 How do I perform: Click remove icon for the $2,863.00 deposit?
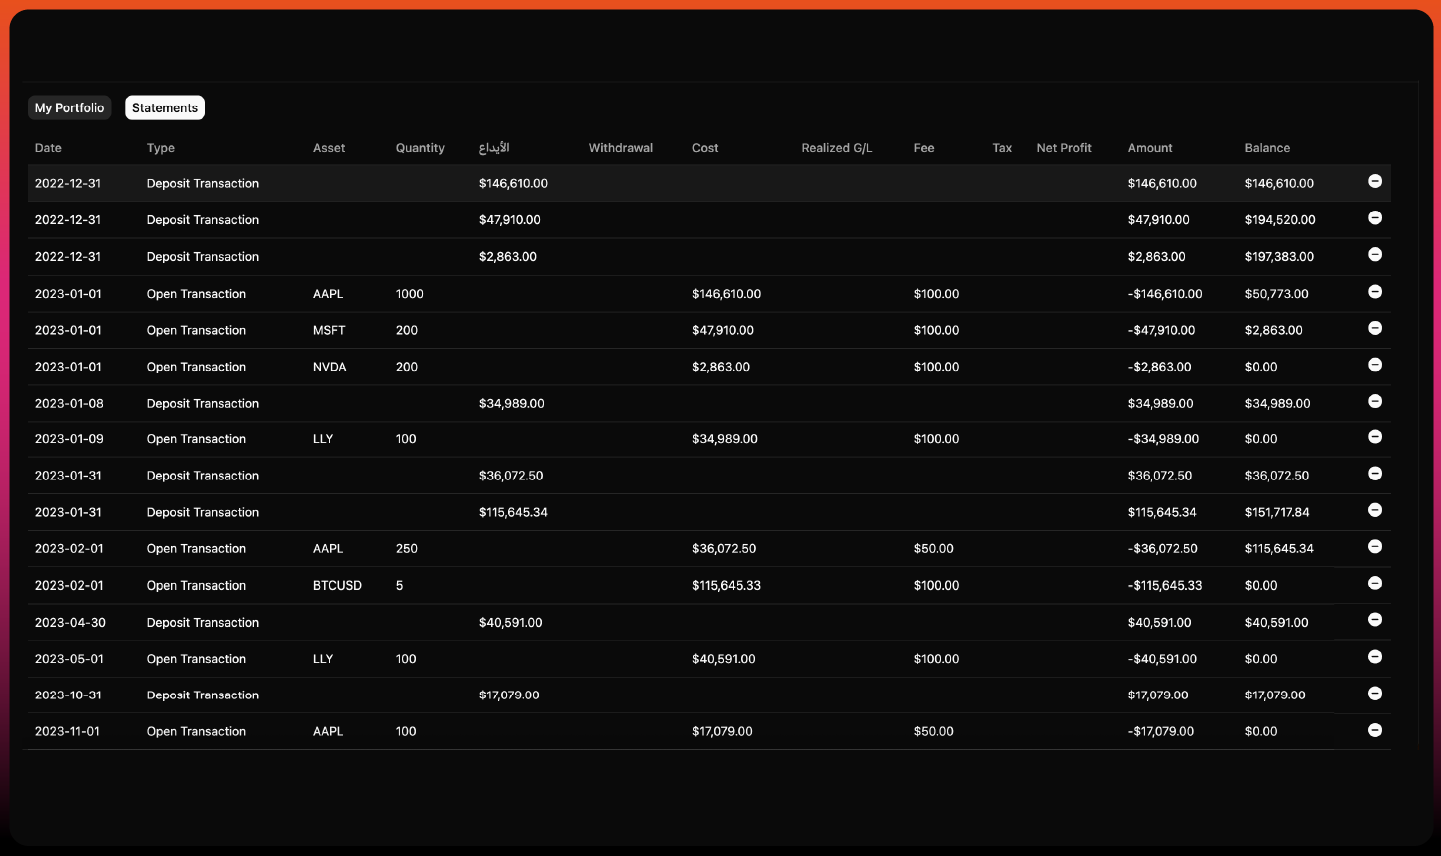pyautogui.click(x=1375, y=255)
